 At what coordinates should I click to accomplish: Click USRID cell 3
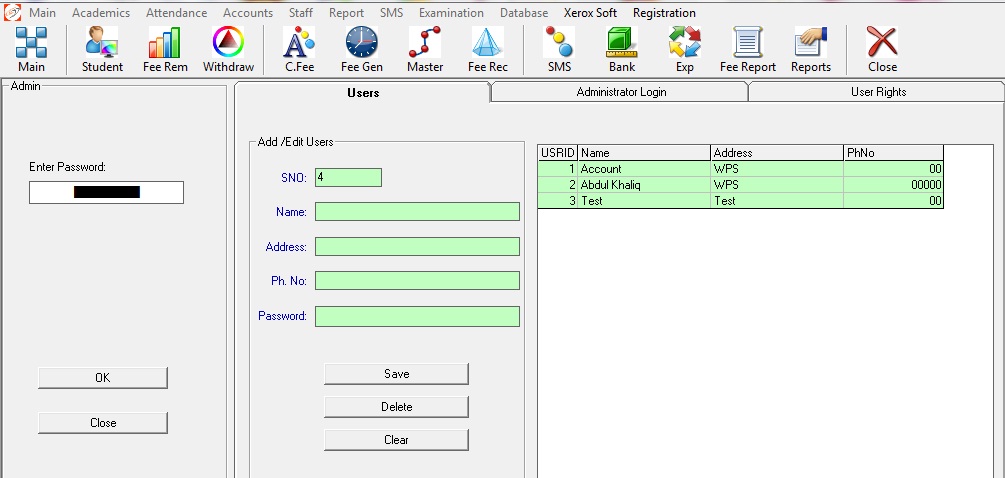(x=558, y=201)
